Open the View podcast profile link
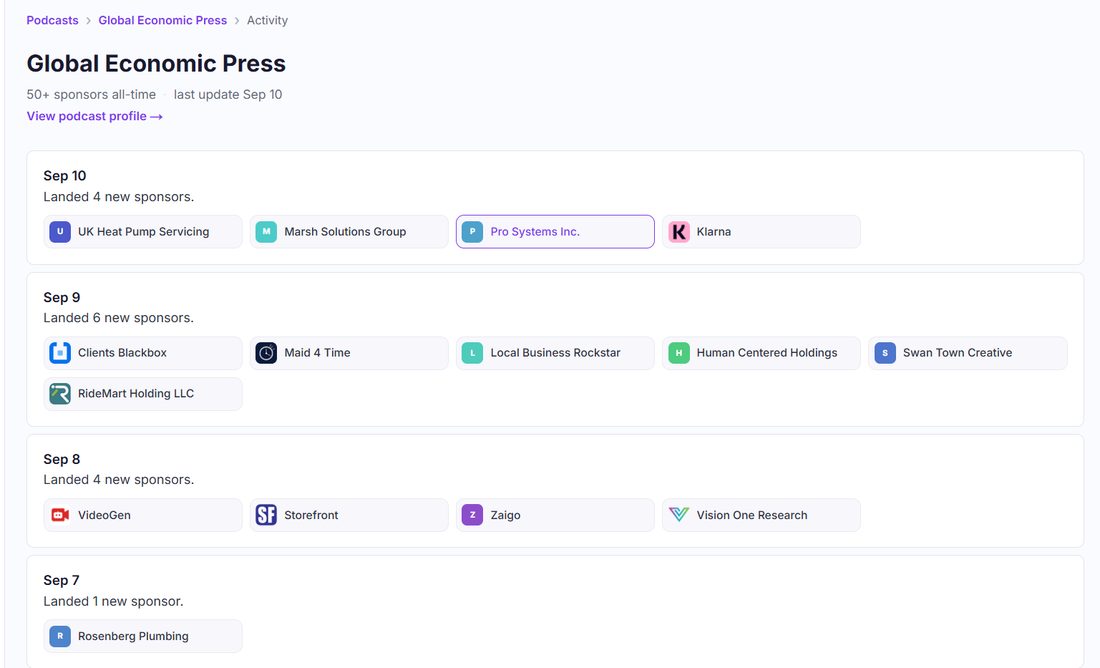The height and width of the screenshot is (668, 1100). coord(95,116)
